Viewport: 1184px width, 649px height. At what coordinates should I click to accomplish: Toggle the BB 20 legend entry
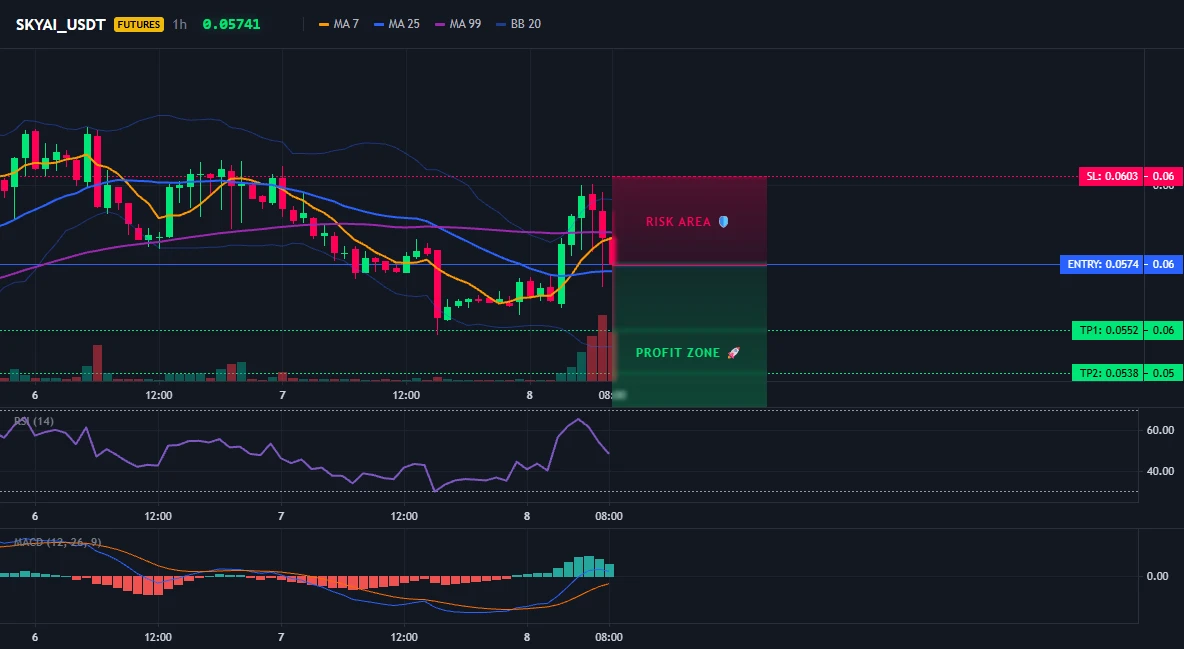point(519,24)
